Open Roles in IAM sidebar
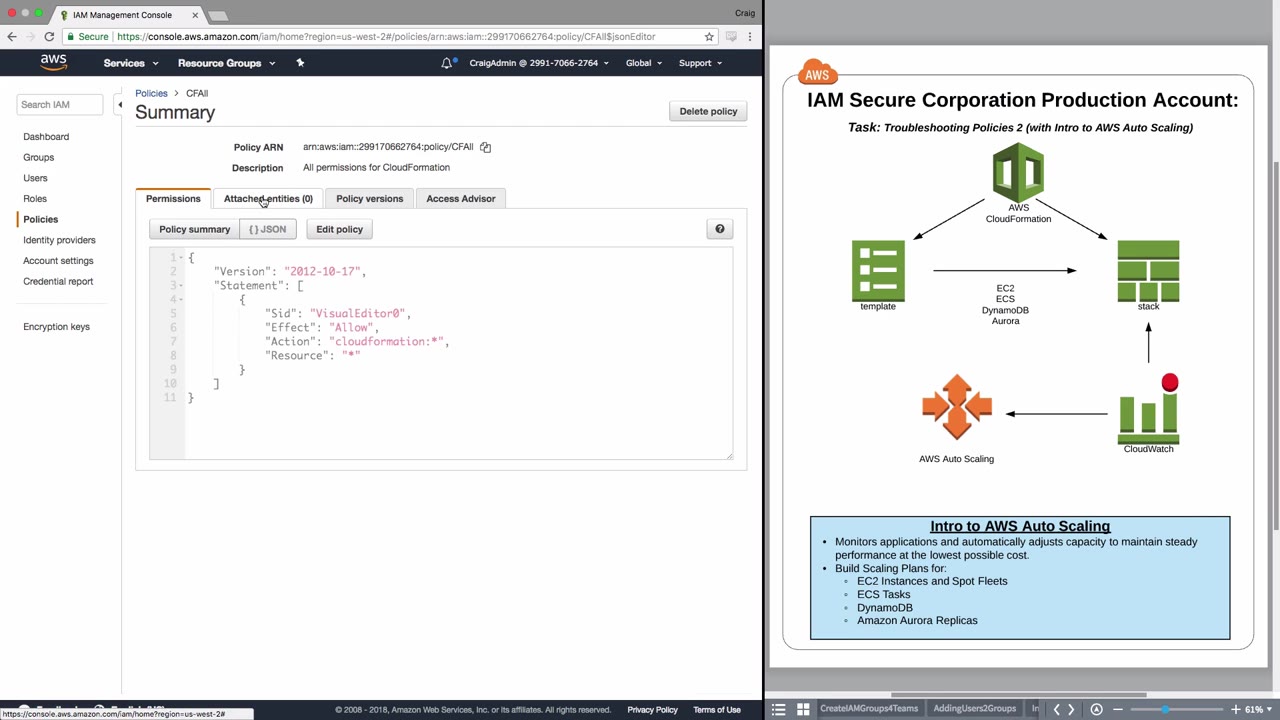1280x720 pixels. click(35, 199)
